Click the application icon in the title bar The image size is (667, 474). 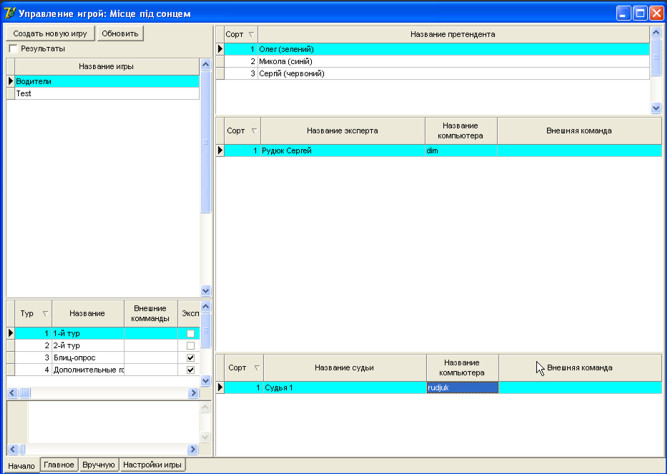tap(10, 14)
